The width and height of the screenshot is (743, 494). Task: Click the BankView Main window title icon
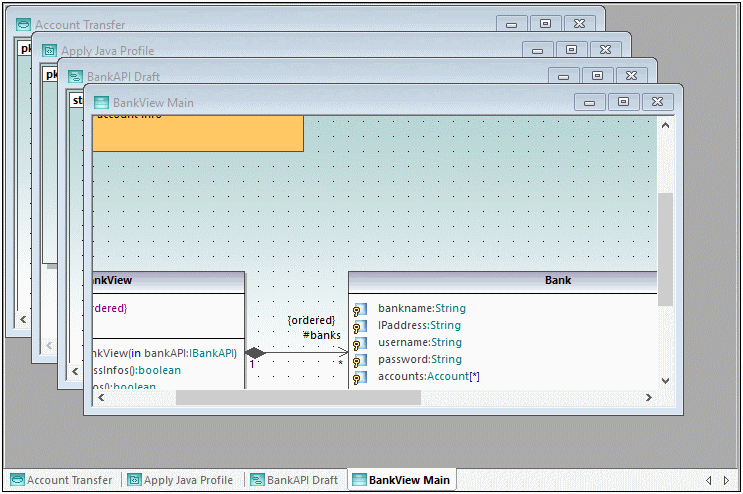point(101,102)
